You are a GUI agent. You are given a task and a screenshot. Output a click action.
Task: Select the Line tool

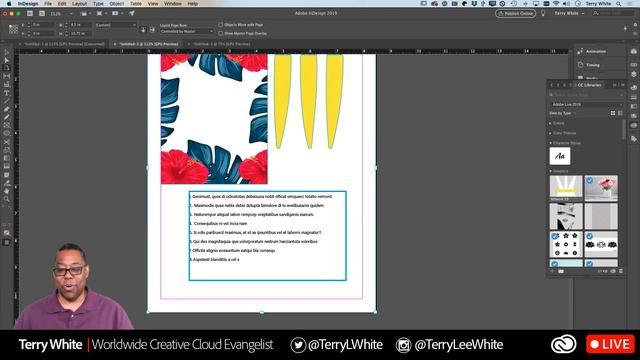pyautogui.click(x=7, y=101)
